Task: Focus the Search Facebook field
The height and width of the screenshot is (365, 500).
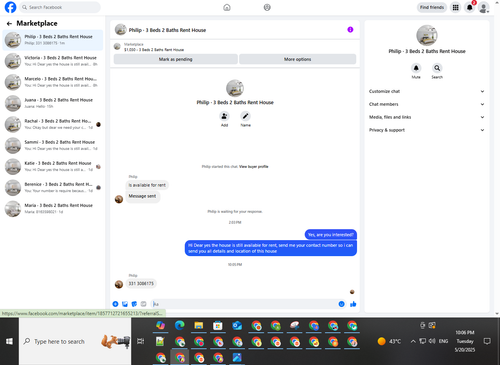Action: 60,7
